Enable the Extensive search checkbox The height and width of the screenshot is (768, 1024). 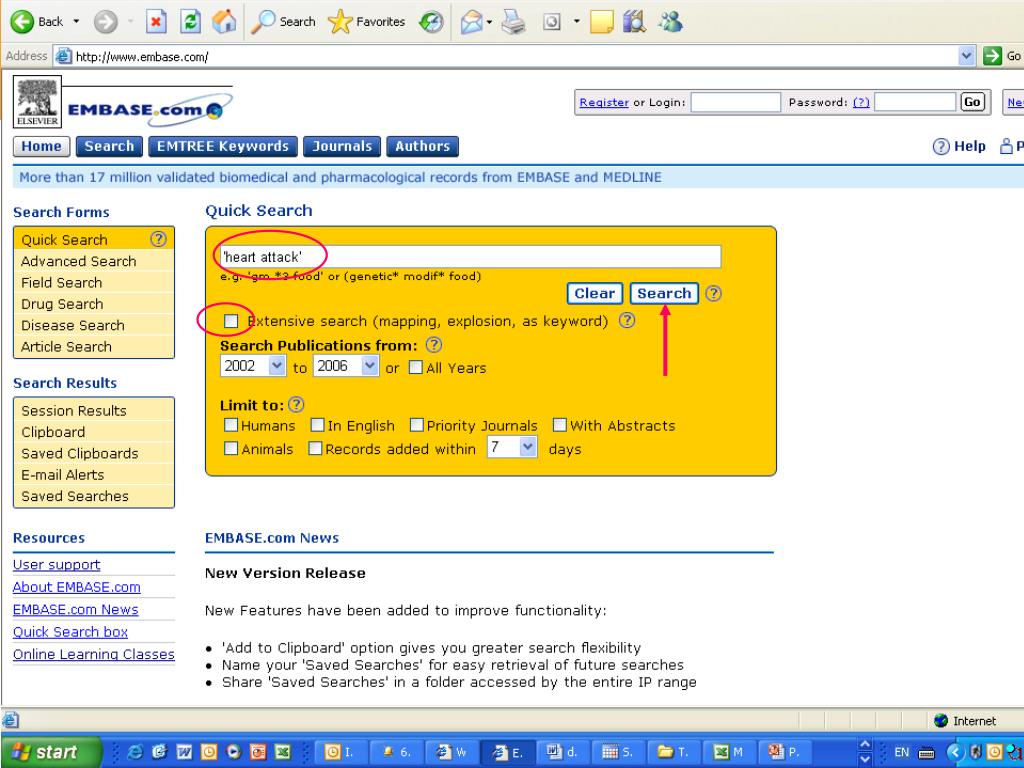point(231,321)
